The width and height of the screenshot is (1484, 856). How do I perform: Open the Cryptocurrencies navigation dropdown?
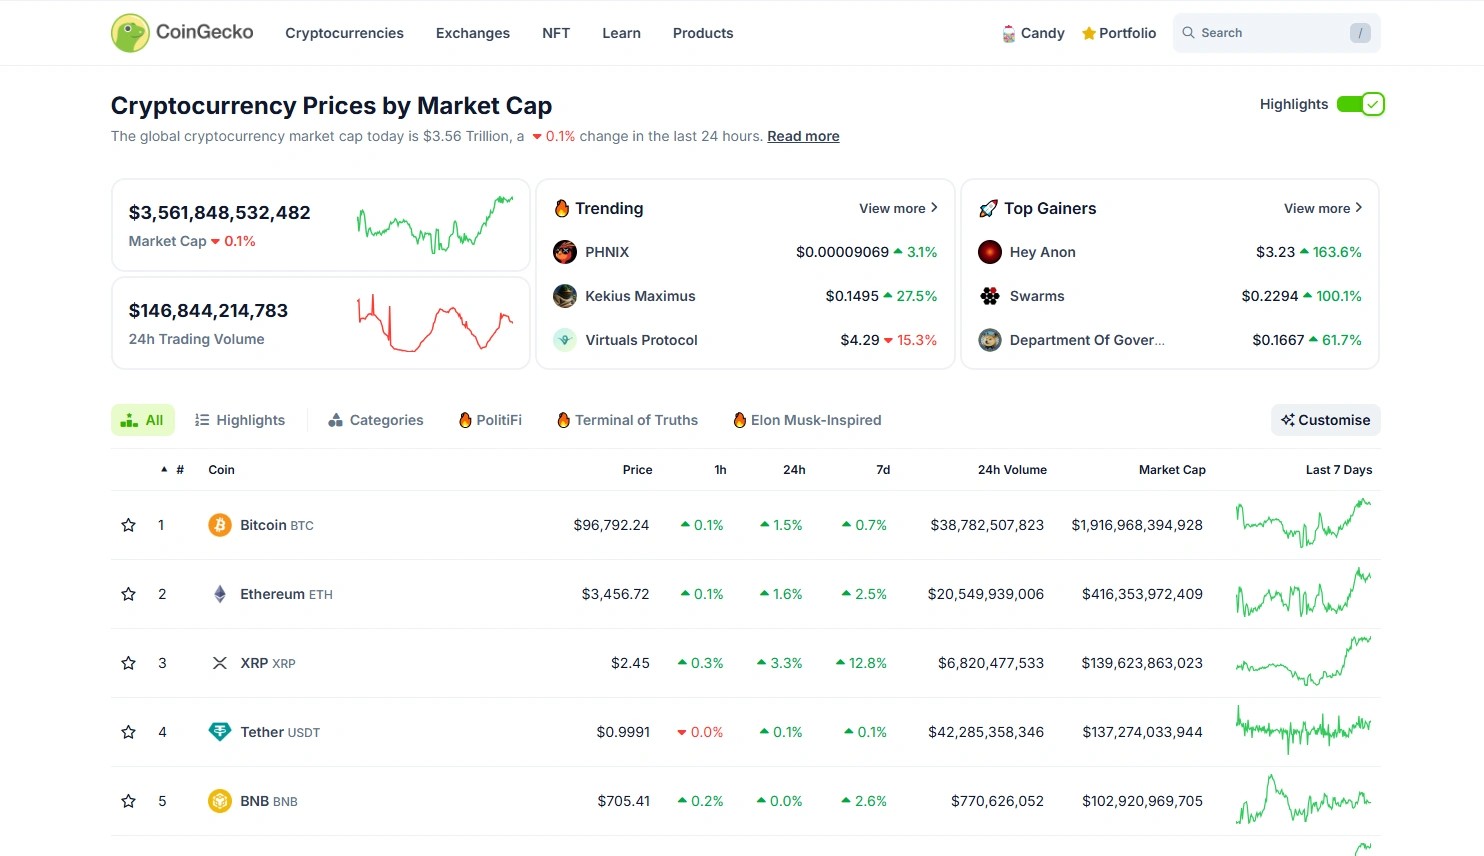tap(344, 33)
